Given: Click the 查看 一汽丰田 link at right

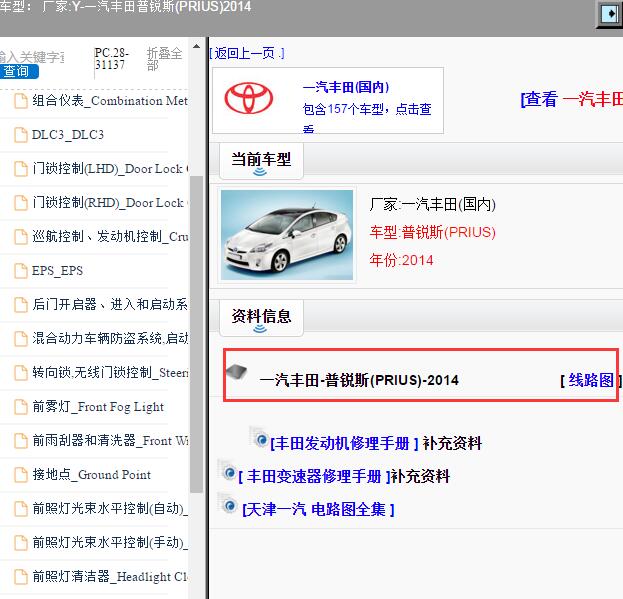Looking at the screenshot, I should pos(572,99).
